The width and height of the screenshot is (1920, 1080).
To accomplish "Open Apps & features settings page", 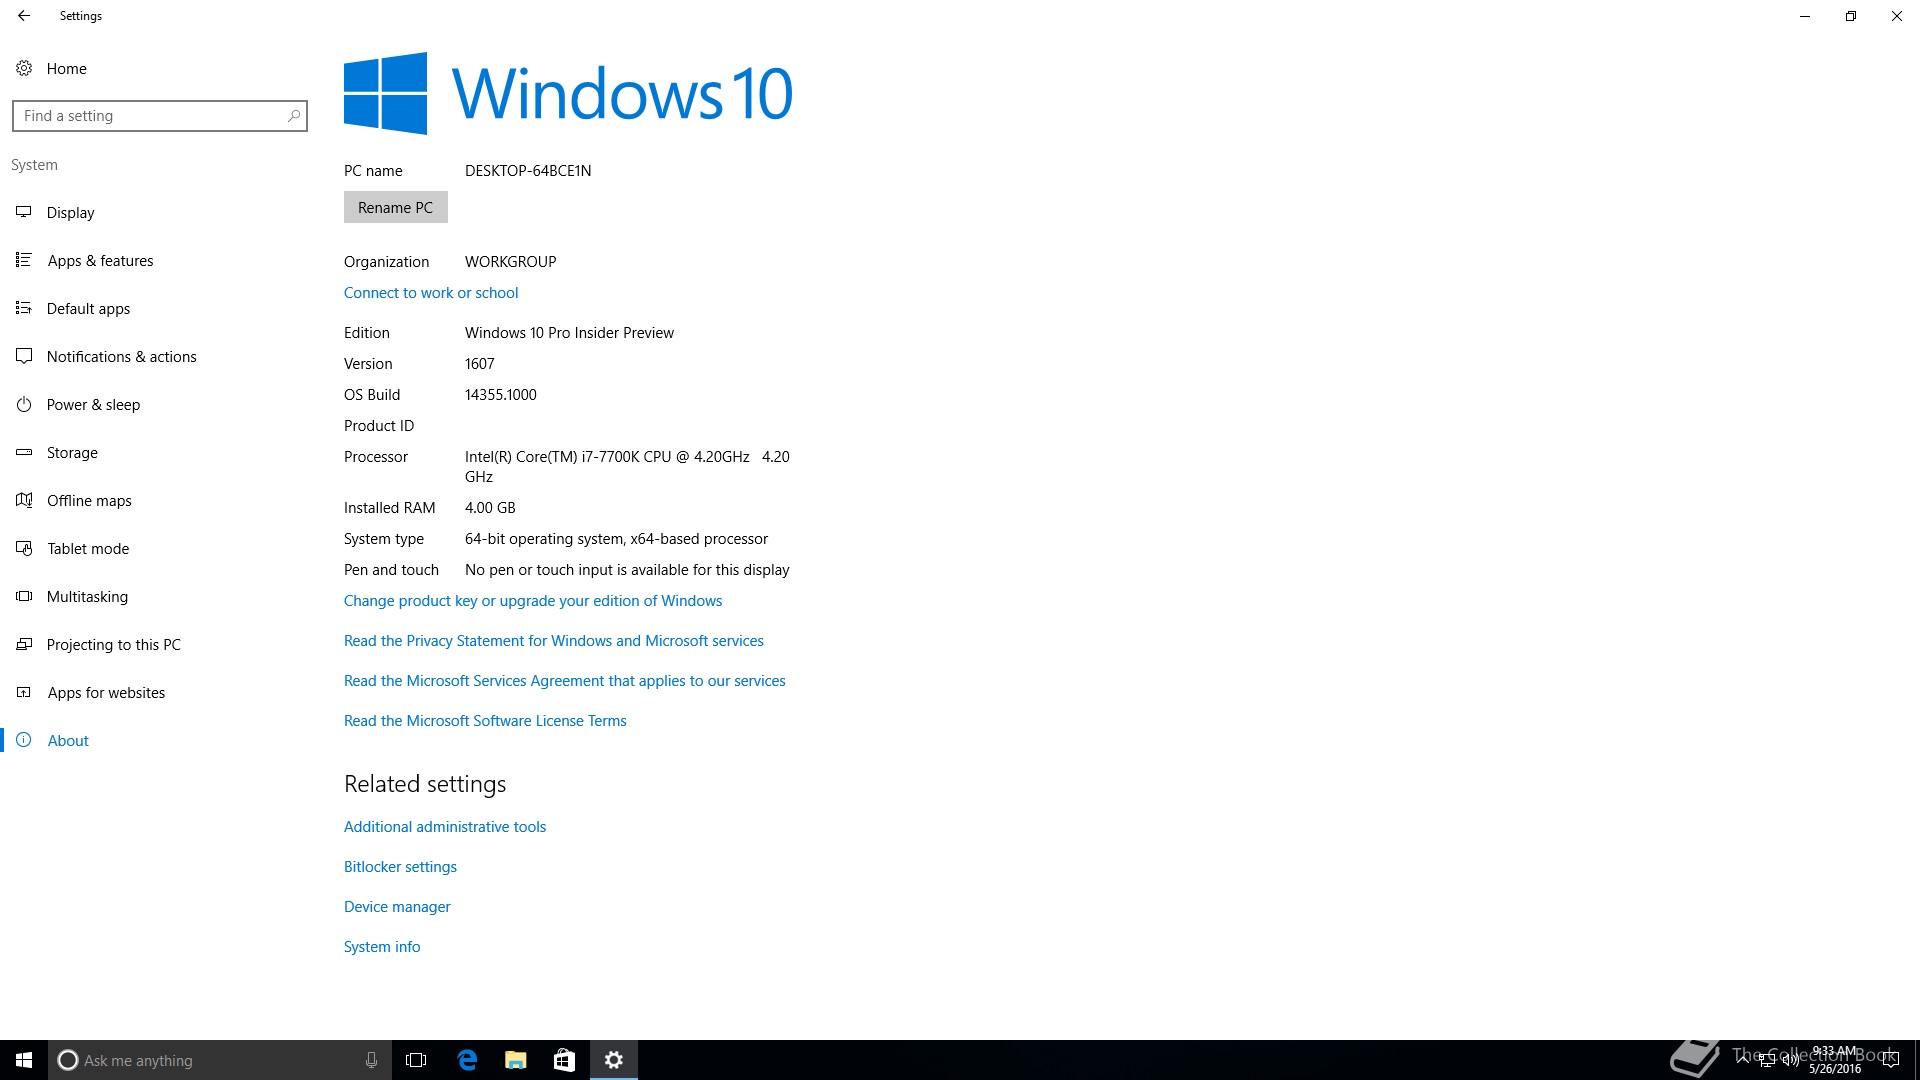I will pos(100,260).
